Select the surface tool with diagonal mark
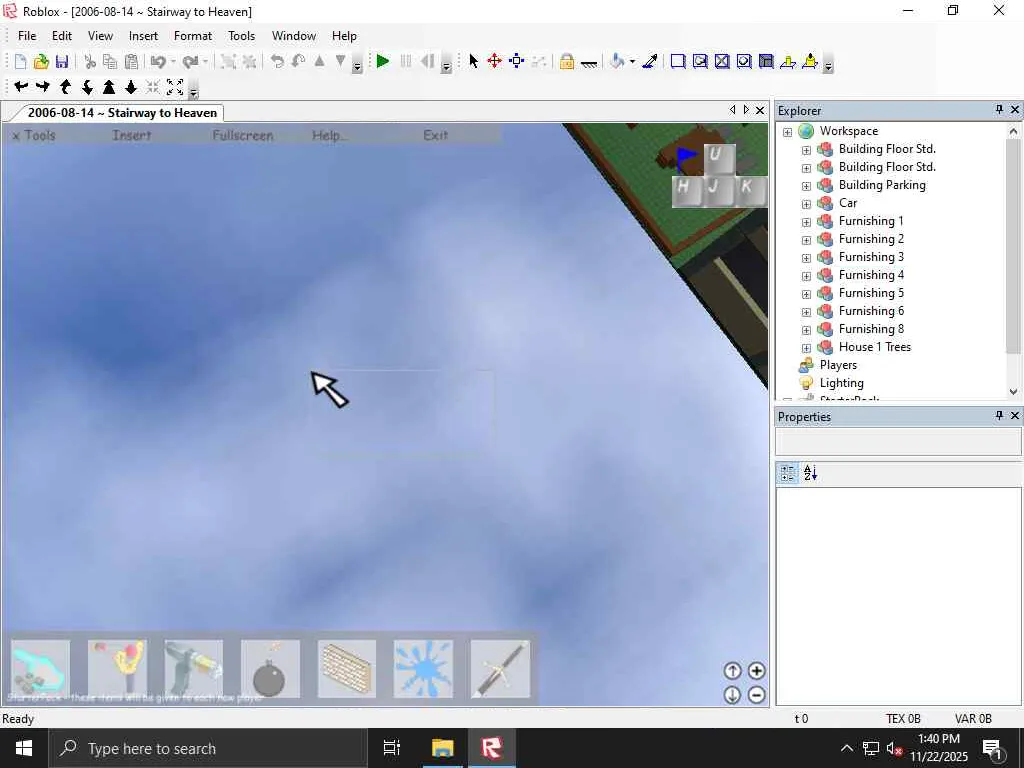Viewport: 1024px width, 768px height. [x=700, y=61]
